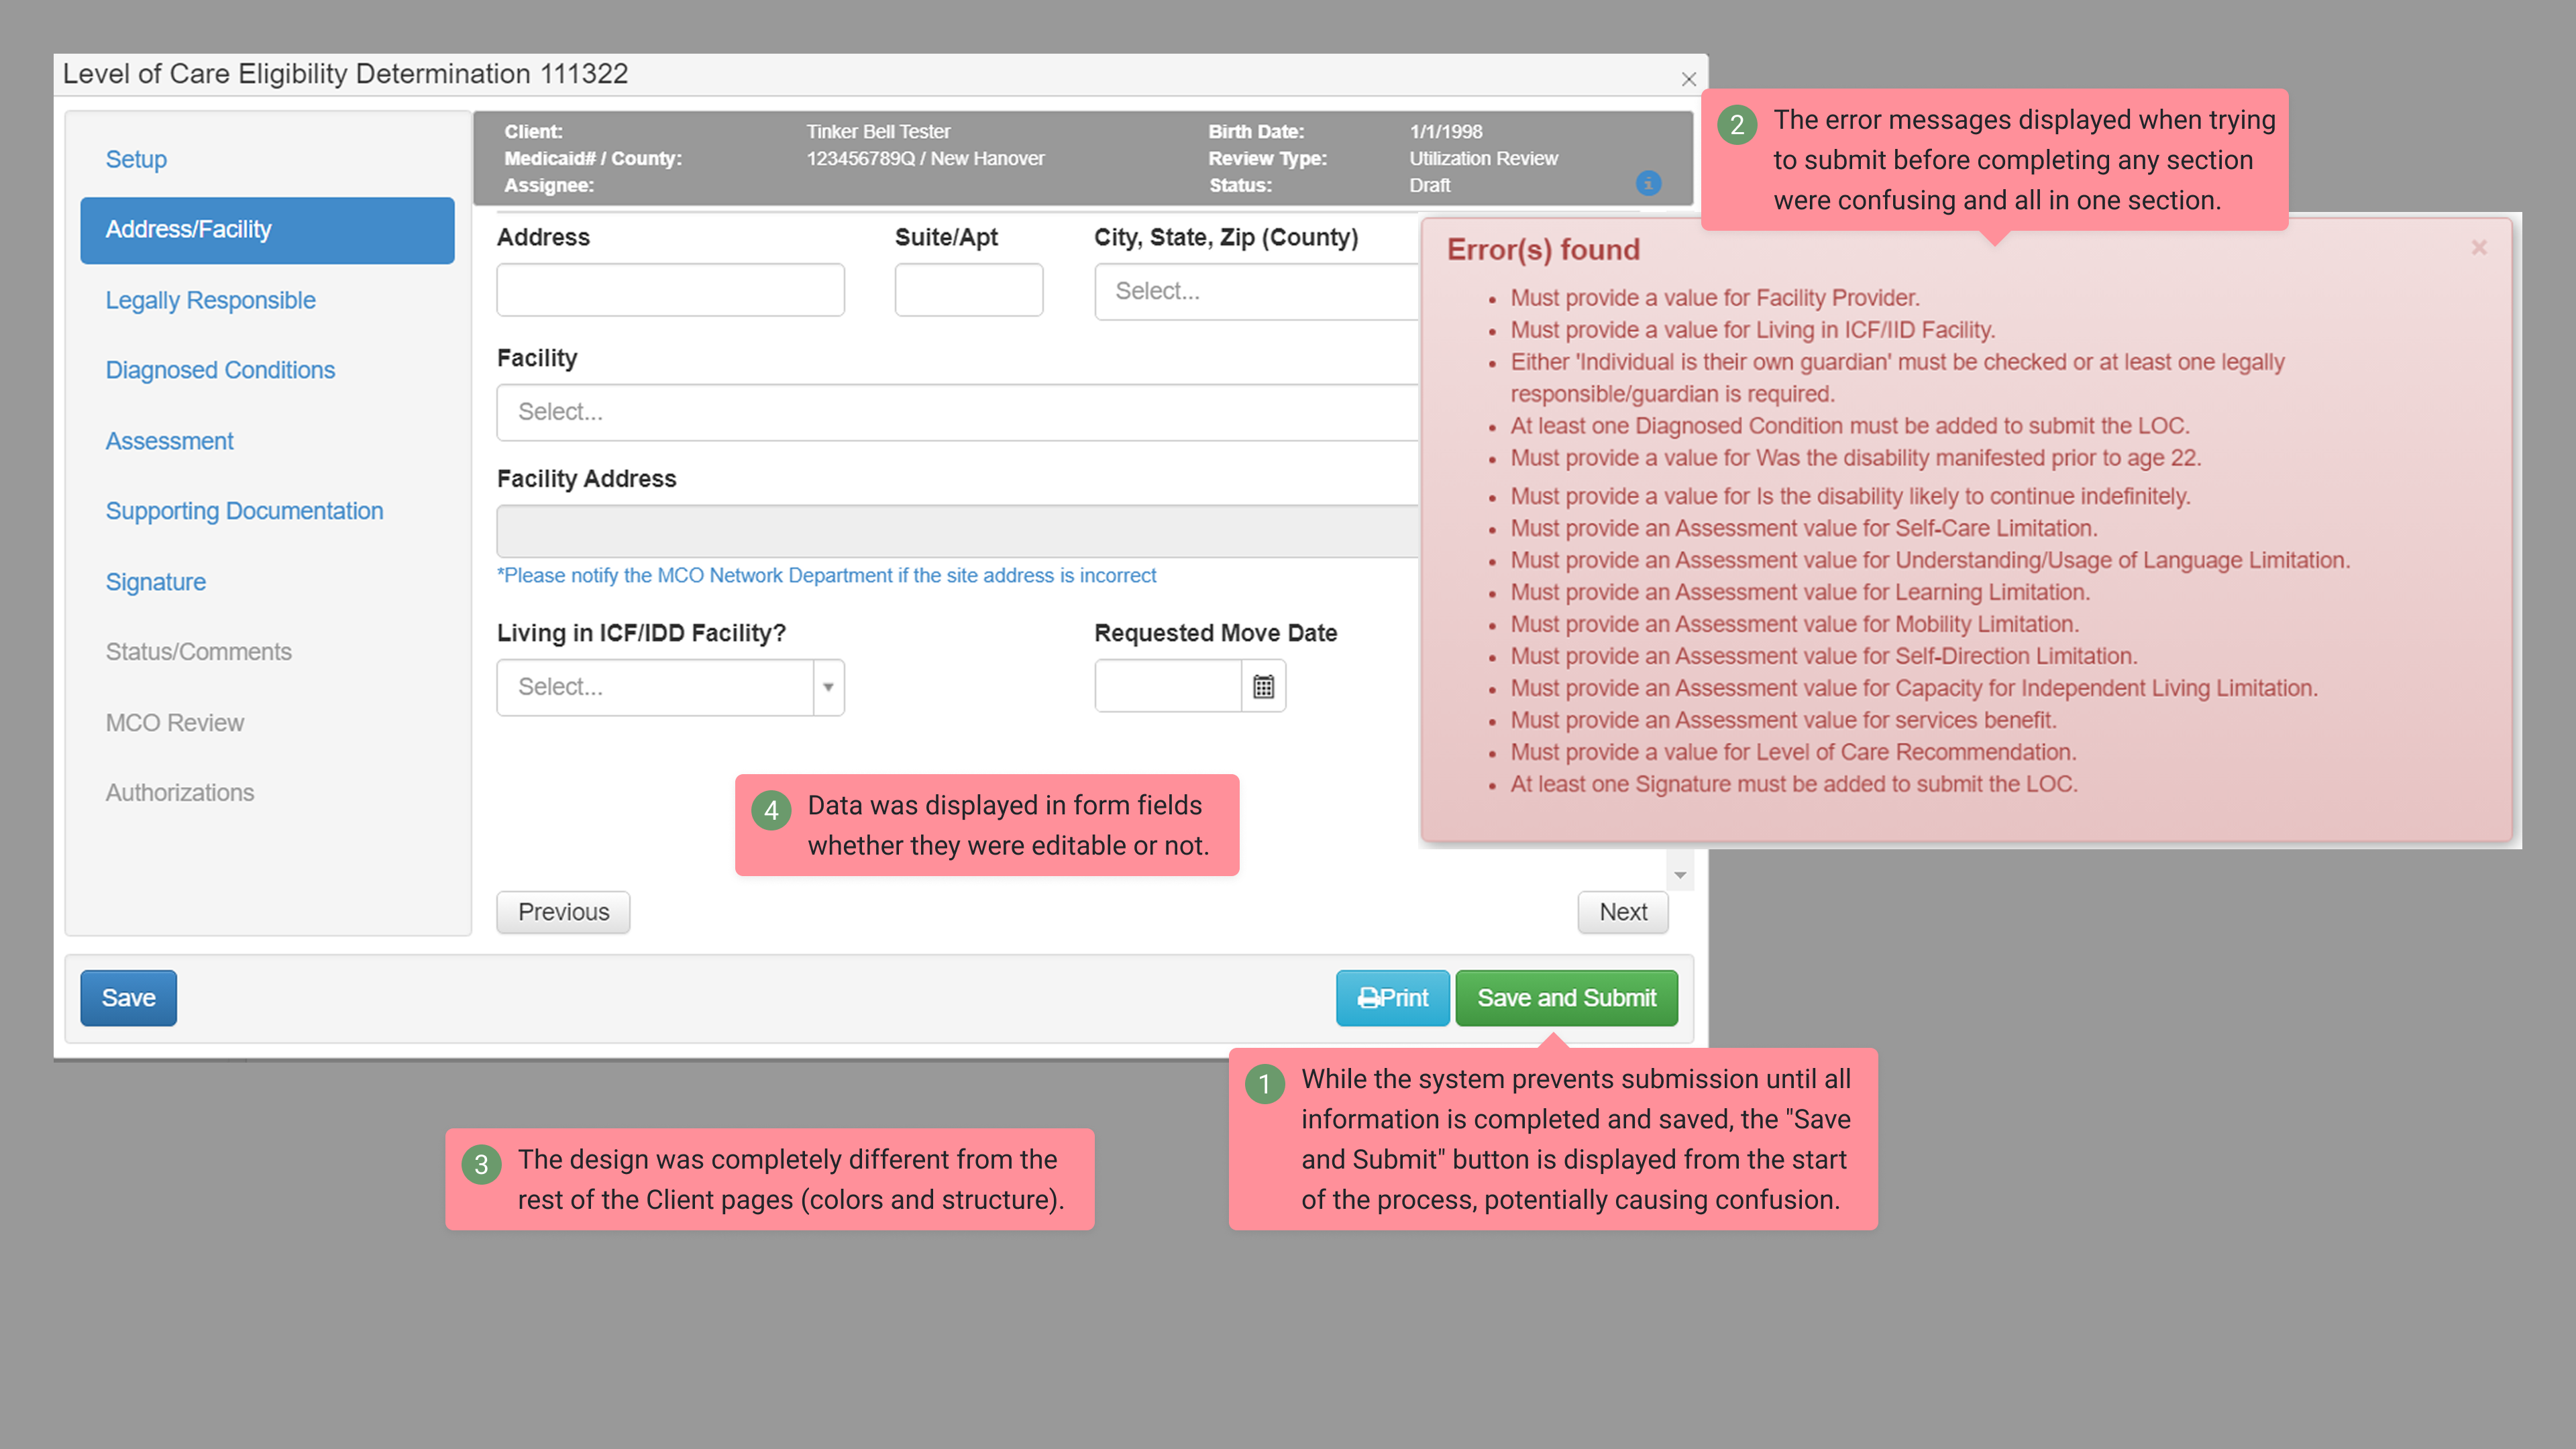The height and width of the screenshot is (1449, 2576).
Task: Click the 'Individual is their own guardian' error
Action: (1897, 378)
